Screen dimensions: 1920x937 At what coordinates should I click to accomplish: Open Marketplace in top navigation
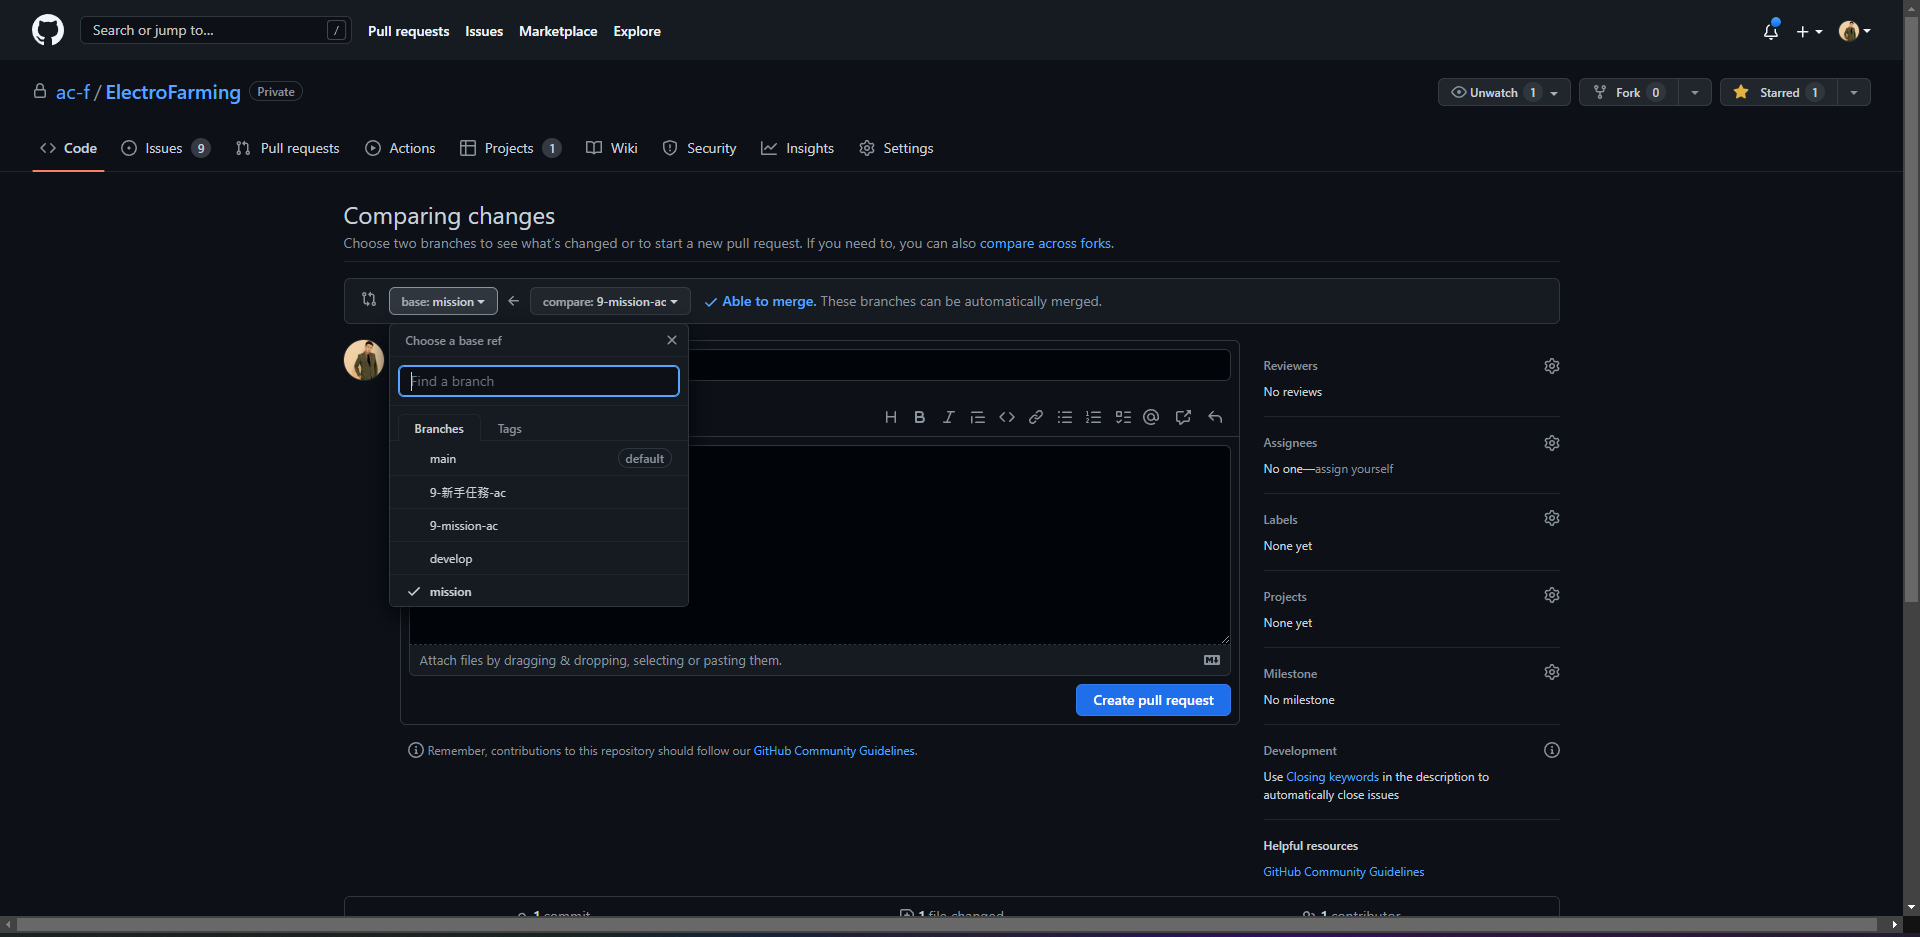[558, 31]
